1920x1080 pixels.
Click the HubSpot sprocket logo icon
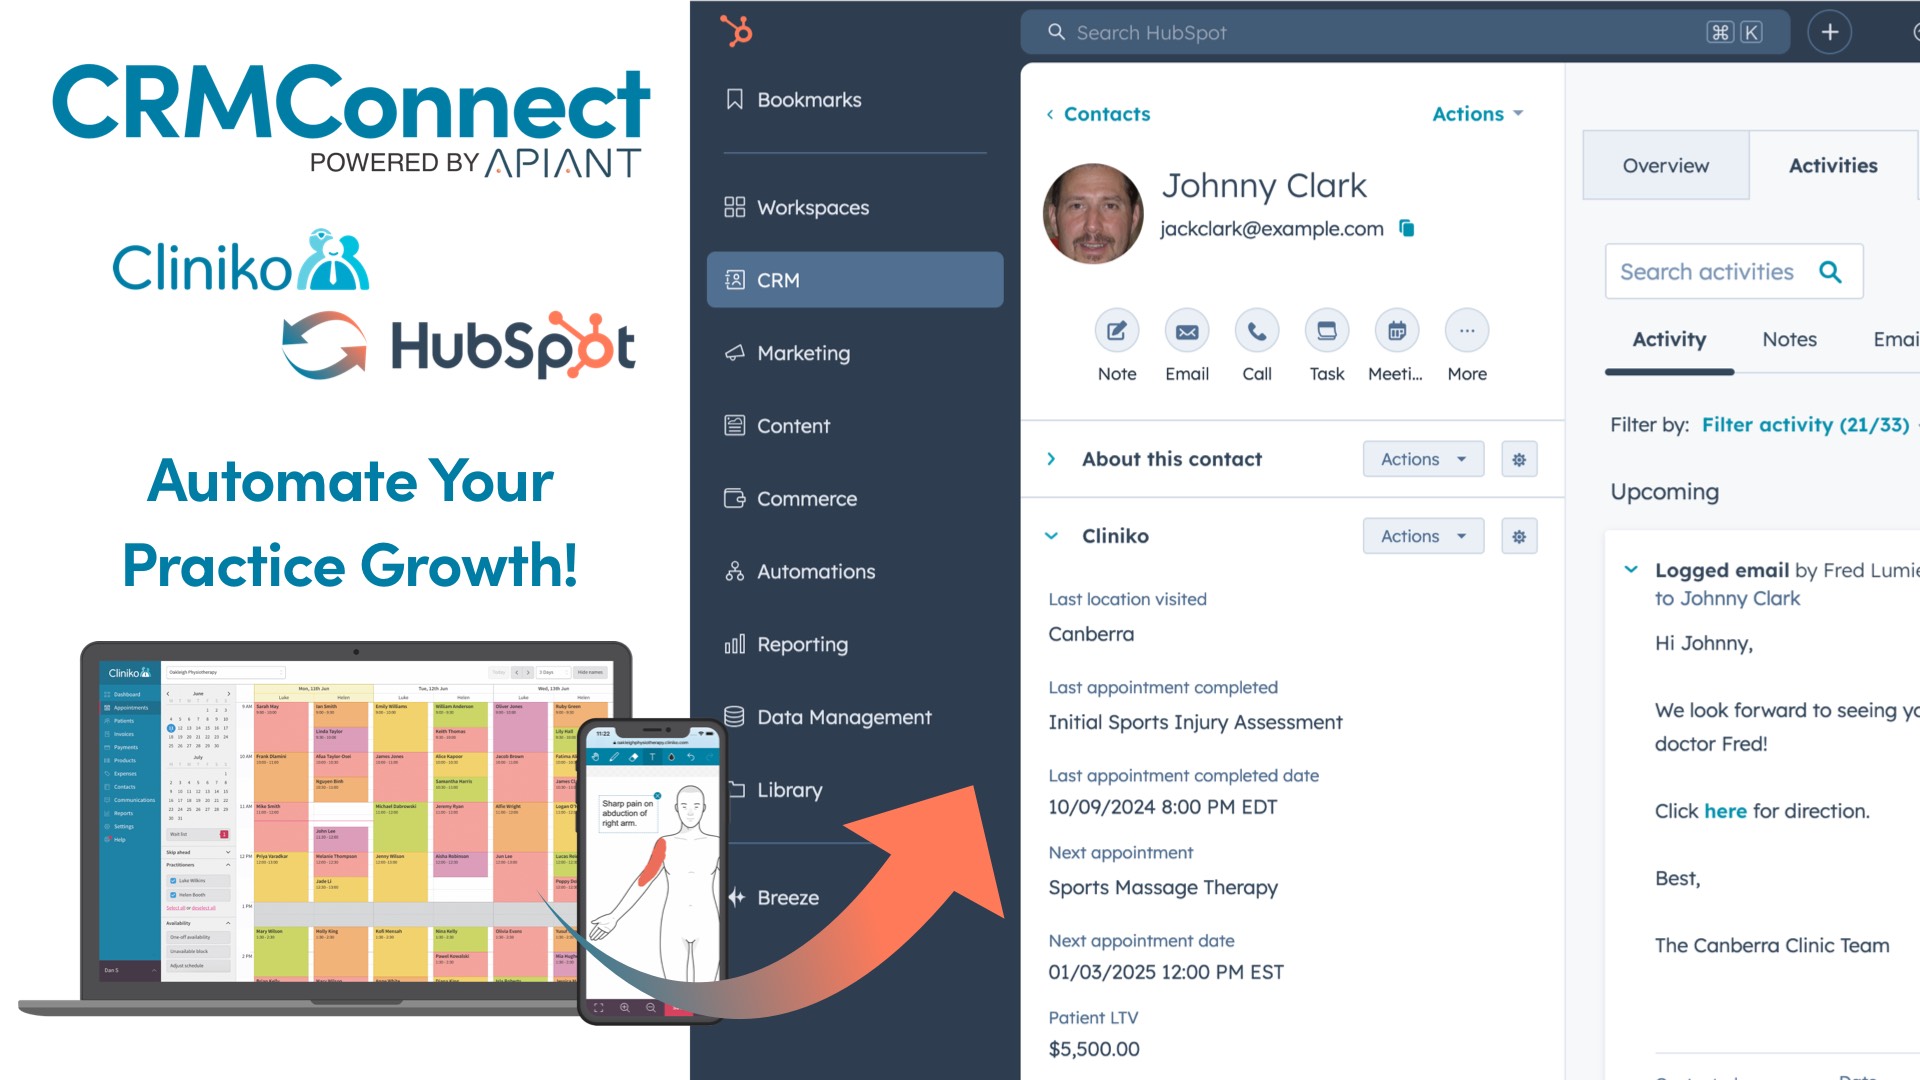tap(736, 32)
